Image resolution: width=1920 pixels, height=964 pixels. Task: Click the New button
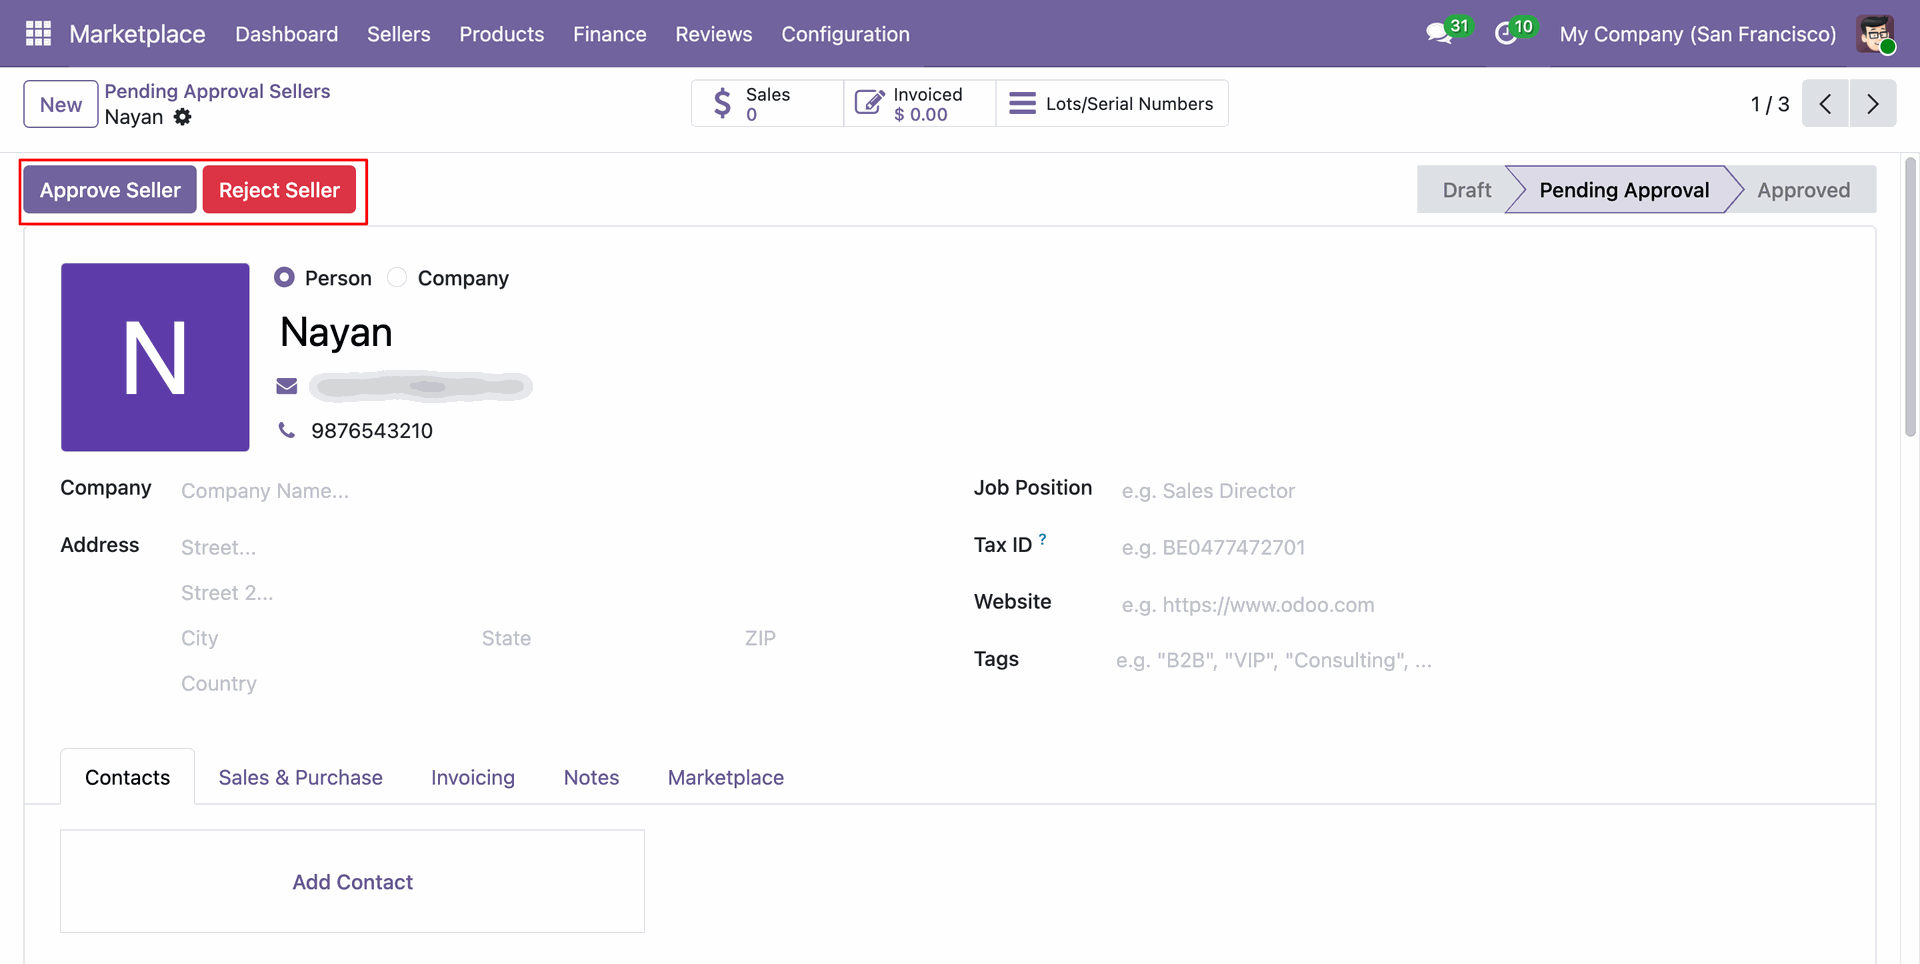(61, 104)
